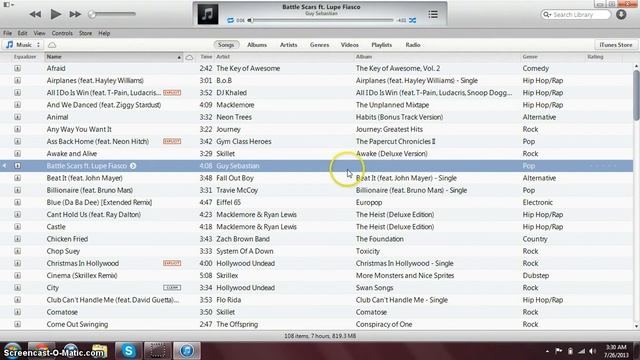Click the Search Library field

576,15
